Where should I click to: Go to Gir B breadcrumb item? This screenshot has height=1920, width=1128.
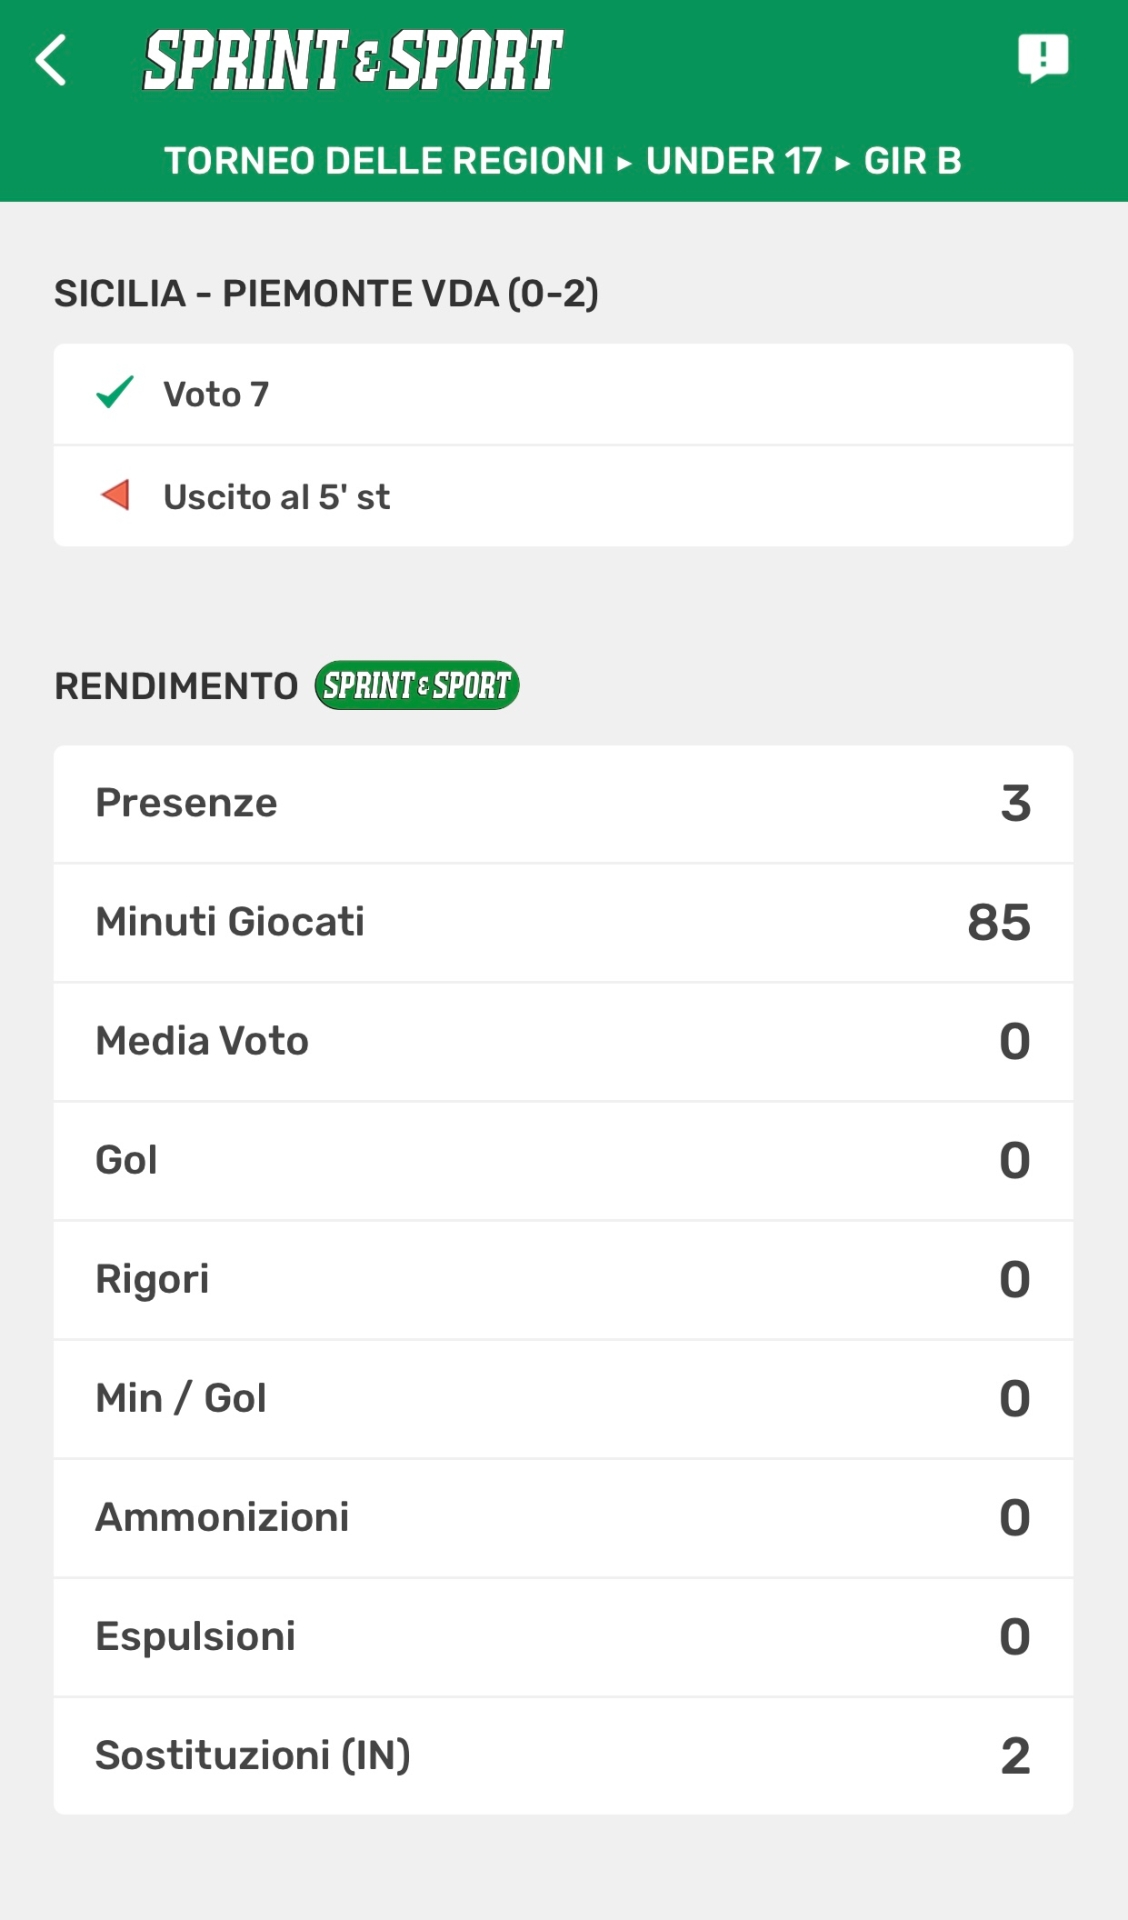click(x=912, y=161)
